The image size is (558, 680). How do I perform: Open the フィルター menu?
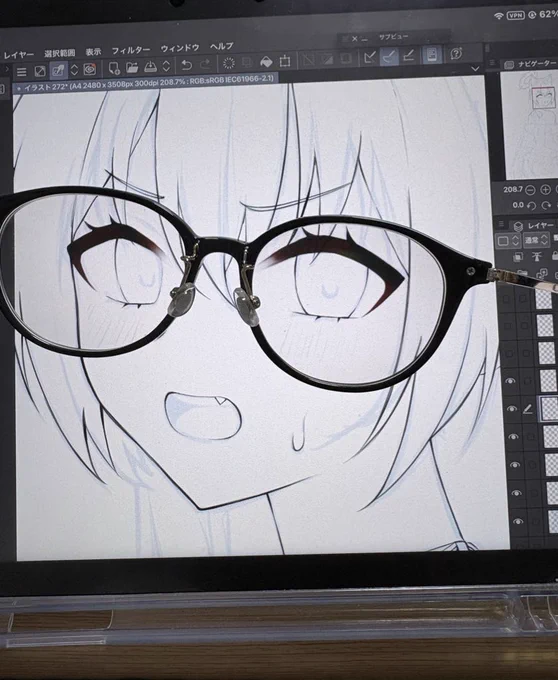131,50
